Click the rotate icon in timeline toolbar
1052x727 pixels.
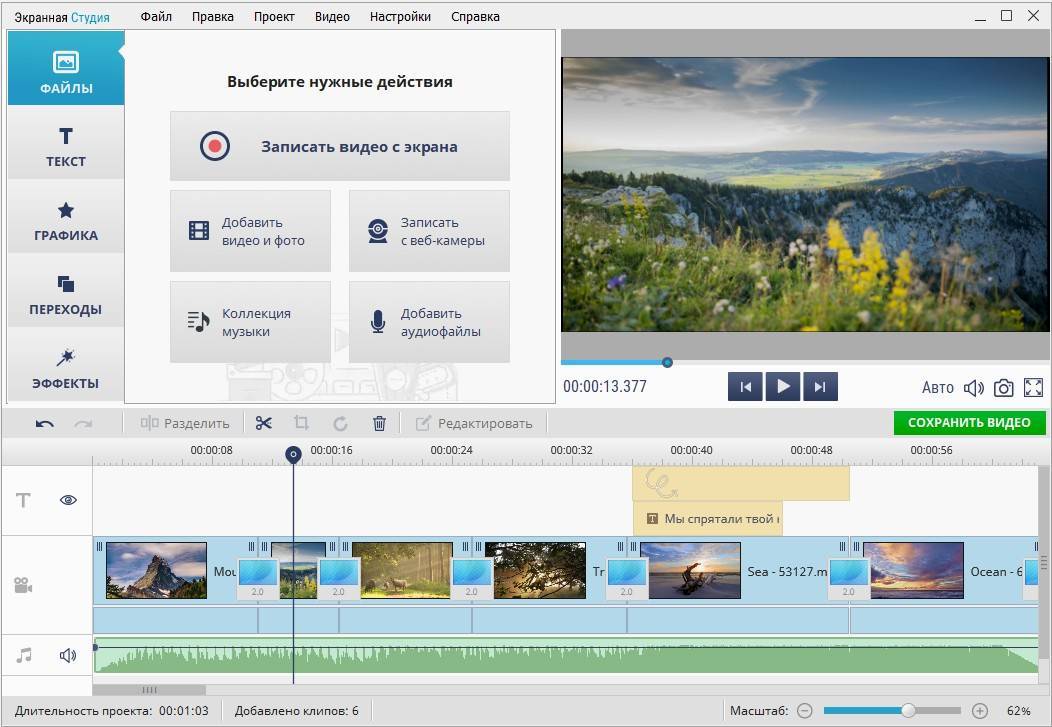pyautogui.click(x=340, y=423)
